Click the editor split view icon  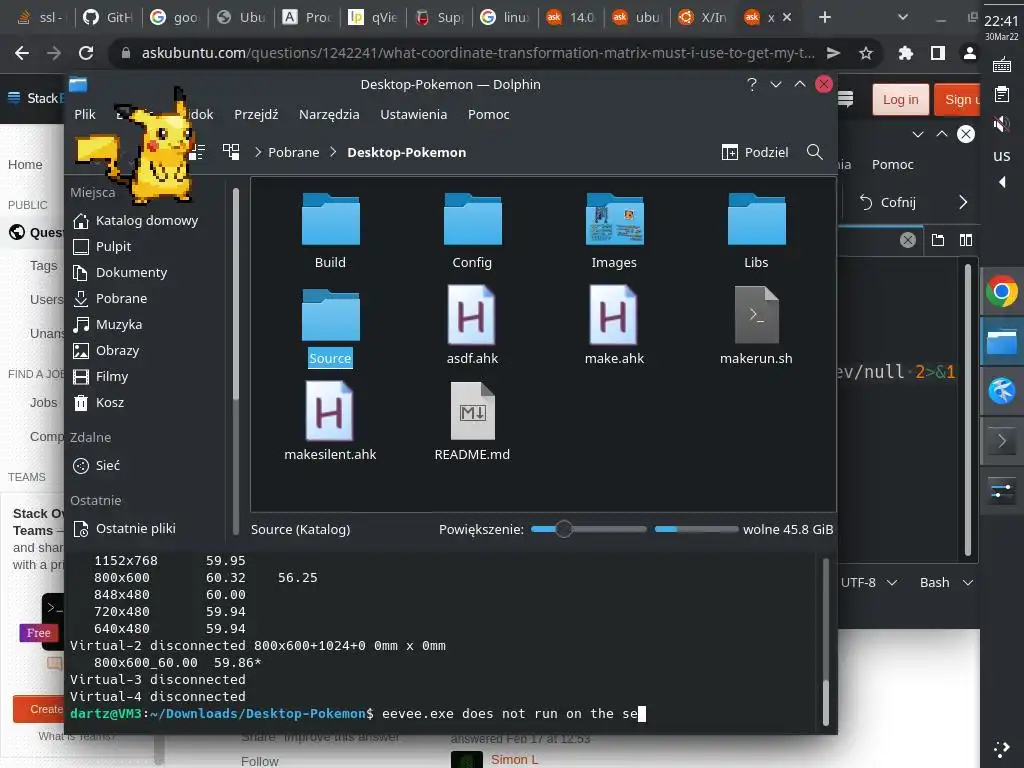tap(966, 240)
